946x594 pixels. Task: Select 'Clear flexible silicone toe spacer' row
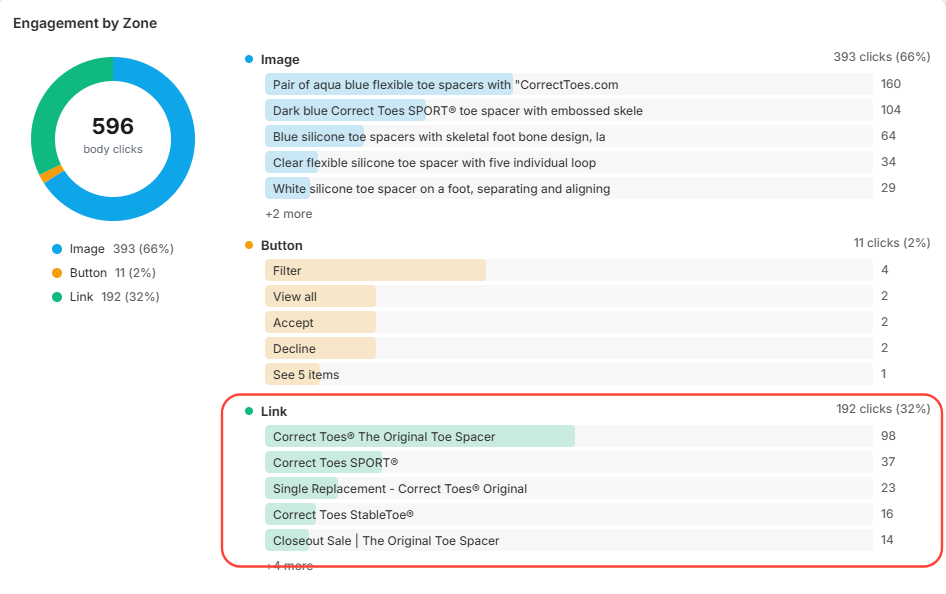click(568, 162)
